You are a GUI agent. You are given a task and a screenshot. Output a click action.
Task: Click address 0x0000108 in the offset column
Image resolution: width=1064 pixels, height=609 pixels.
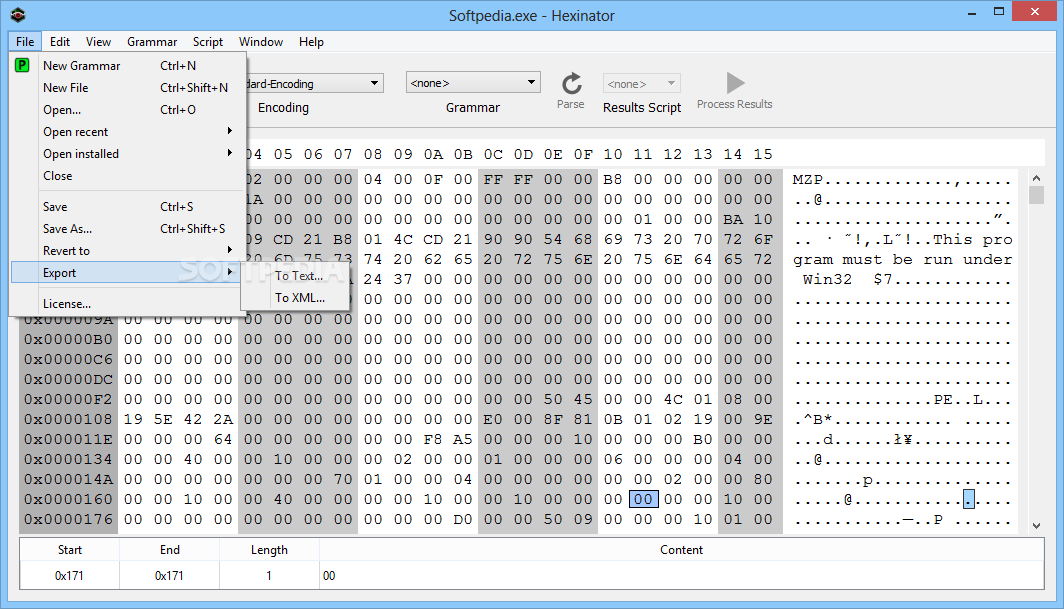pos(69,420)
